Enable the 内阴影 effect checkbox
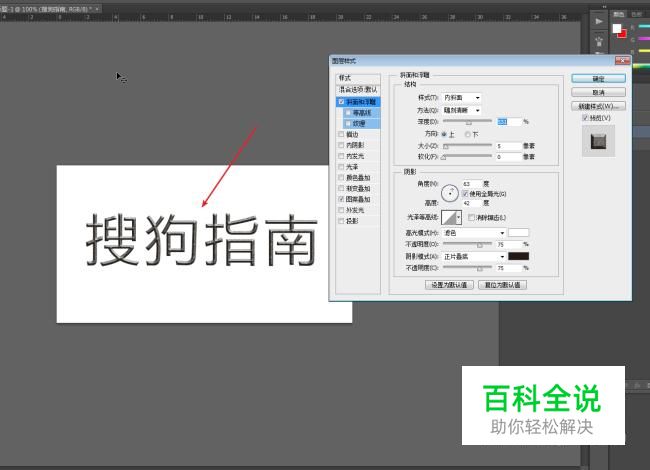 click(x=341, y=145)
